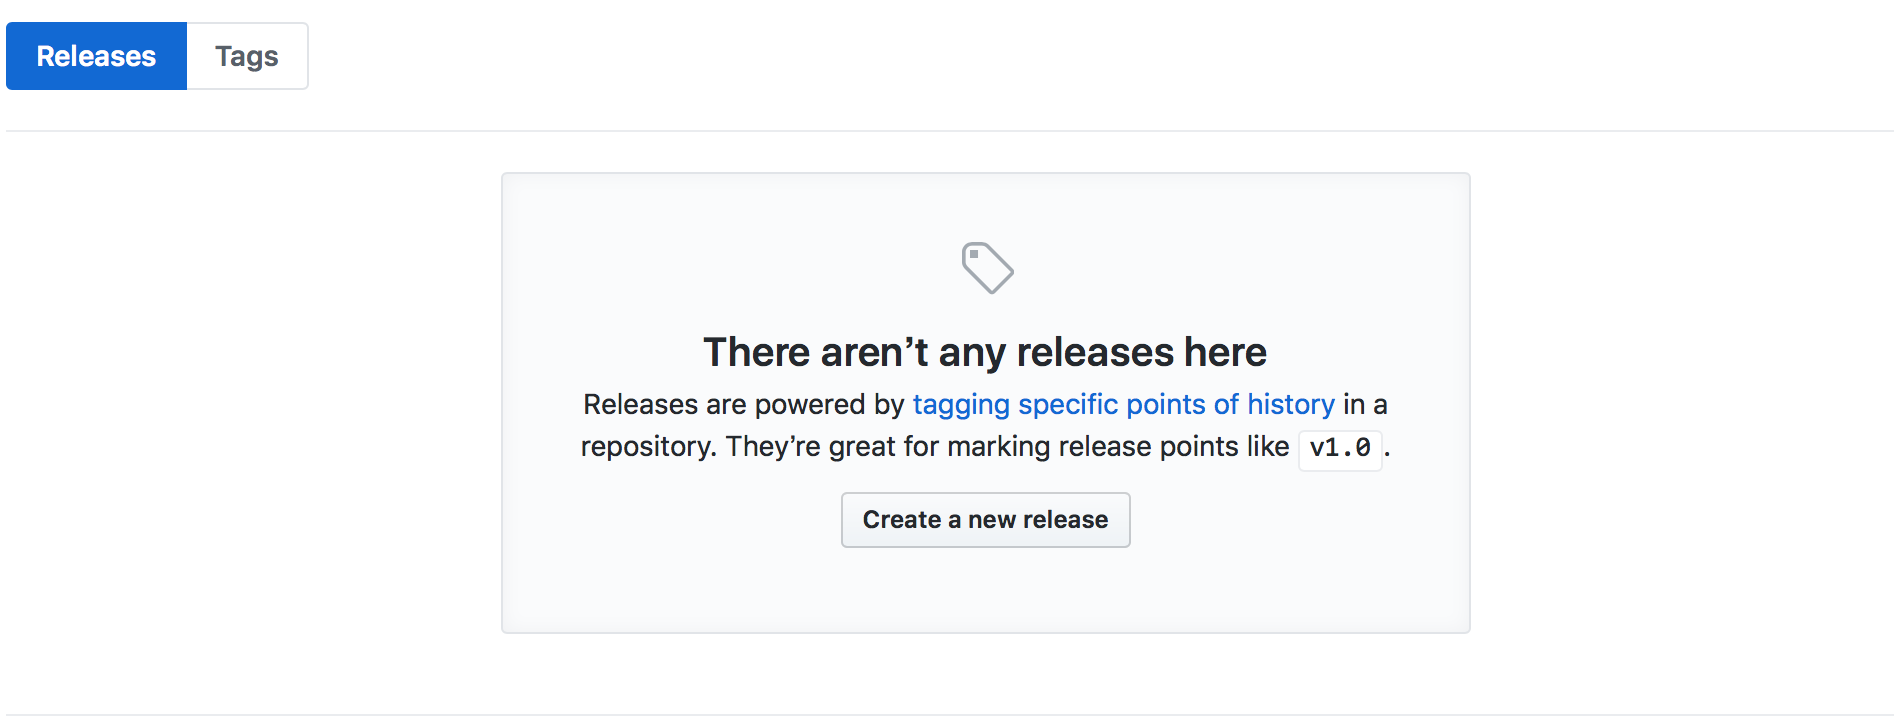This screenshot has height=716, width=1894.
Task: Click the Create a new release button
Action: (x=985, y=520)
